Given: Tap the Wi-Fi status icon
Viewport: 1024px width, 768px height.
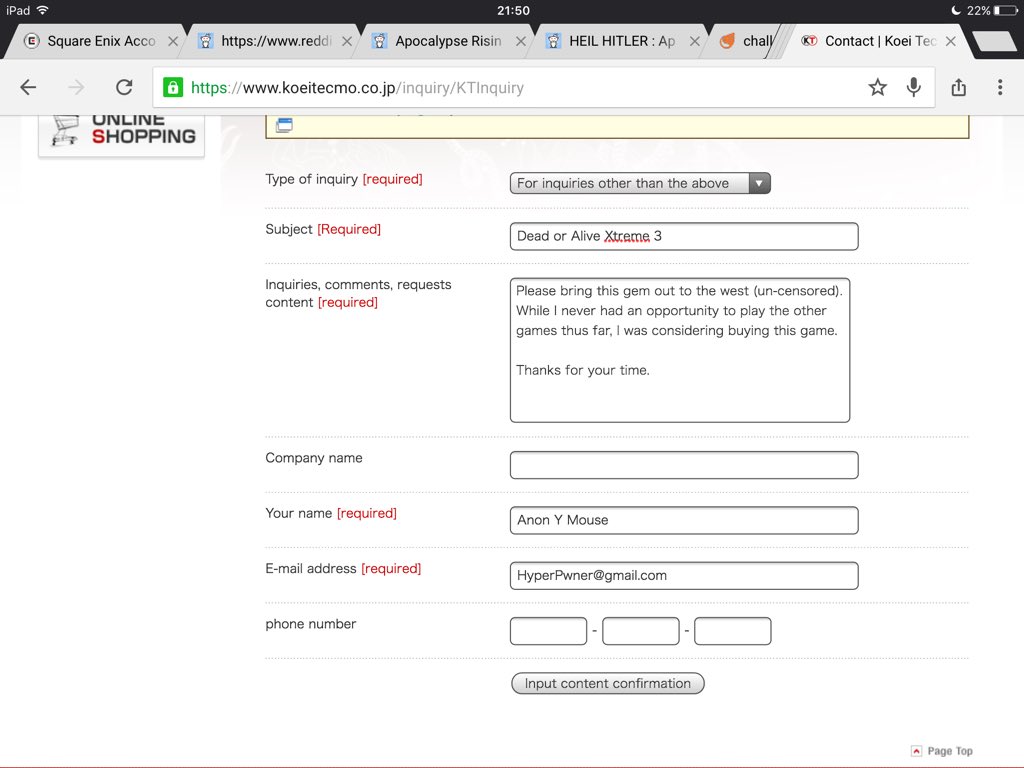Looking at the screenshot, I should tap(43, 10).
